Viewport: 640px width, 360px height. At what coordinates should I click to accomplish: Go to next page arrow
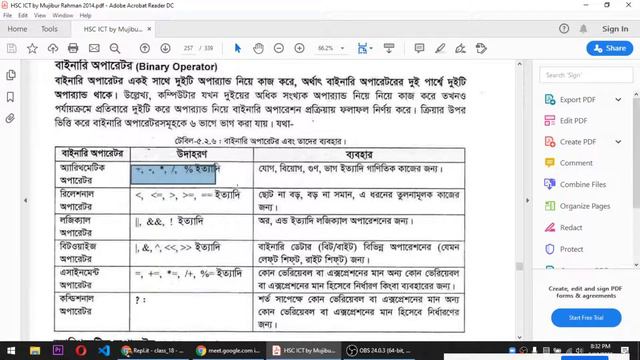click(x=165, y=49)
